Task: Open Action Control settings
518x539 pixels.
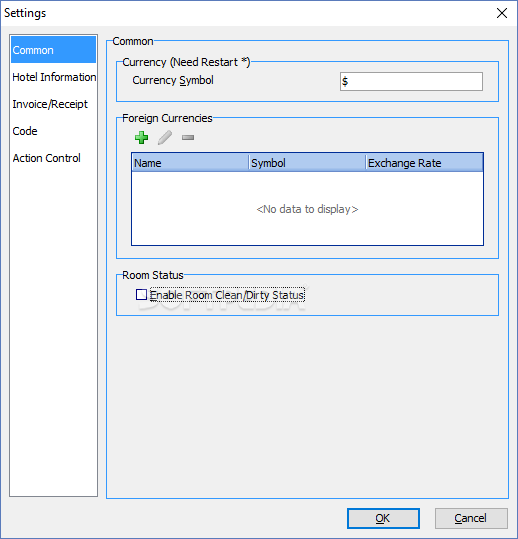Action: tap(53, 158)
